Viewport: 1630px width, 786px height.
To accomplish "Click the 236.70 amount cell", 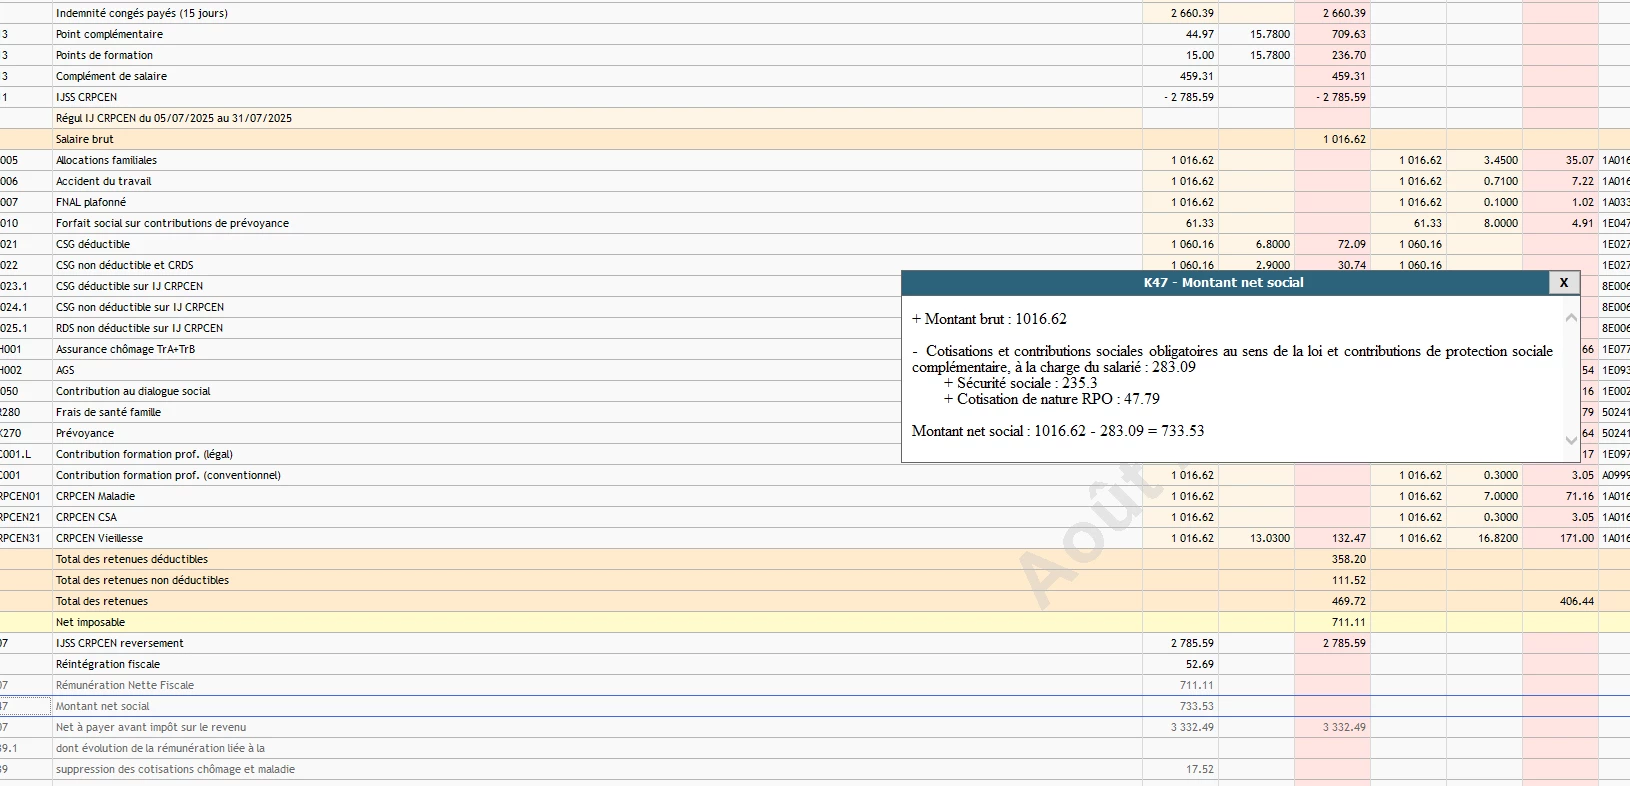I will 1349,55.
